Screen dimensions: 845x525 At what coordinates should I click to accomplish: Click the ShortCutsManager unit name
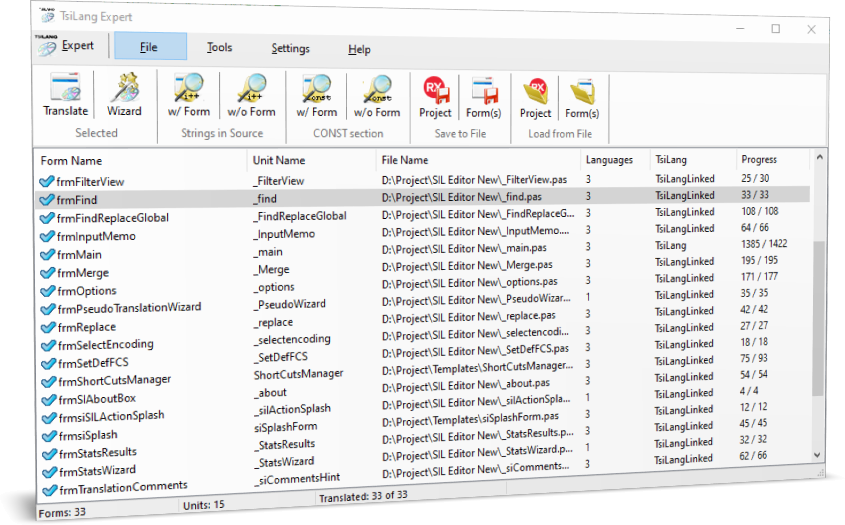(298, 374)
